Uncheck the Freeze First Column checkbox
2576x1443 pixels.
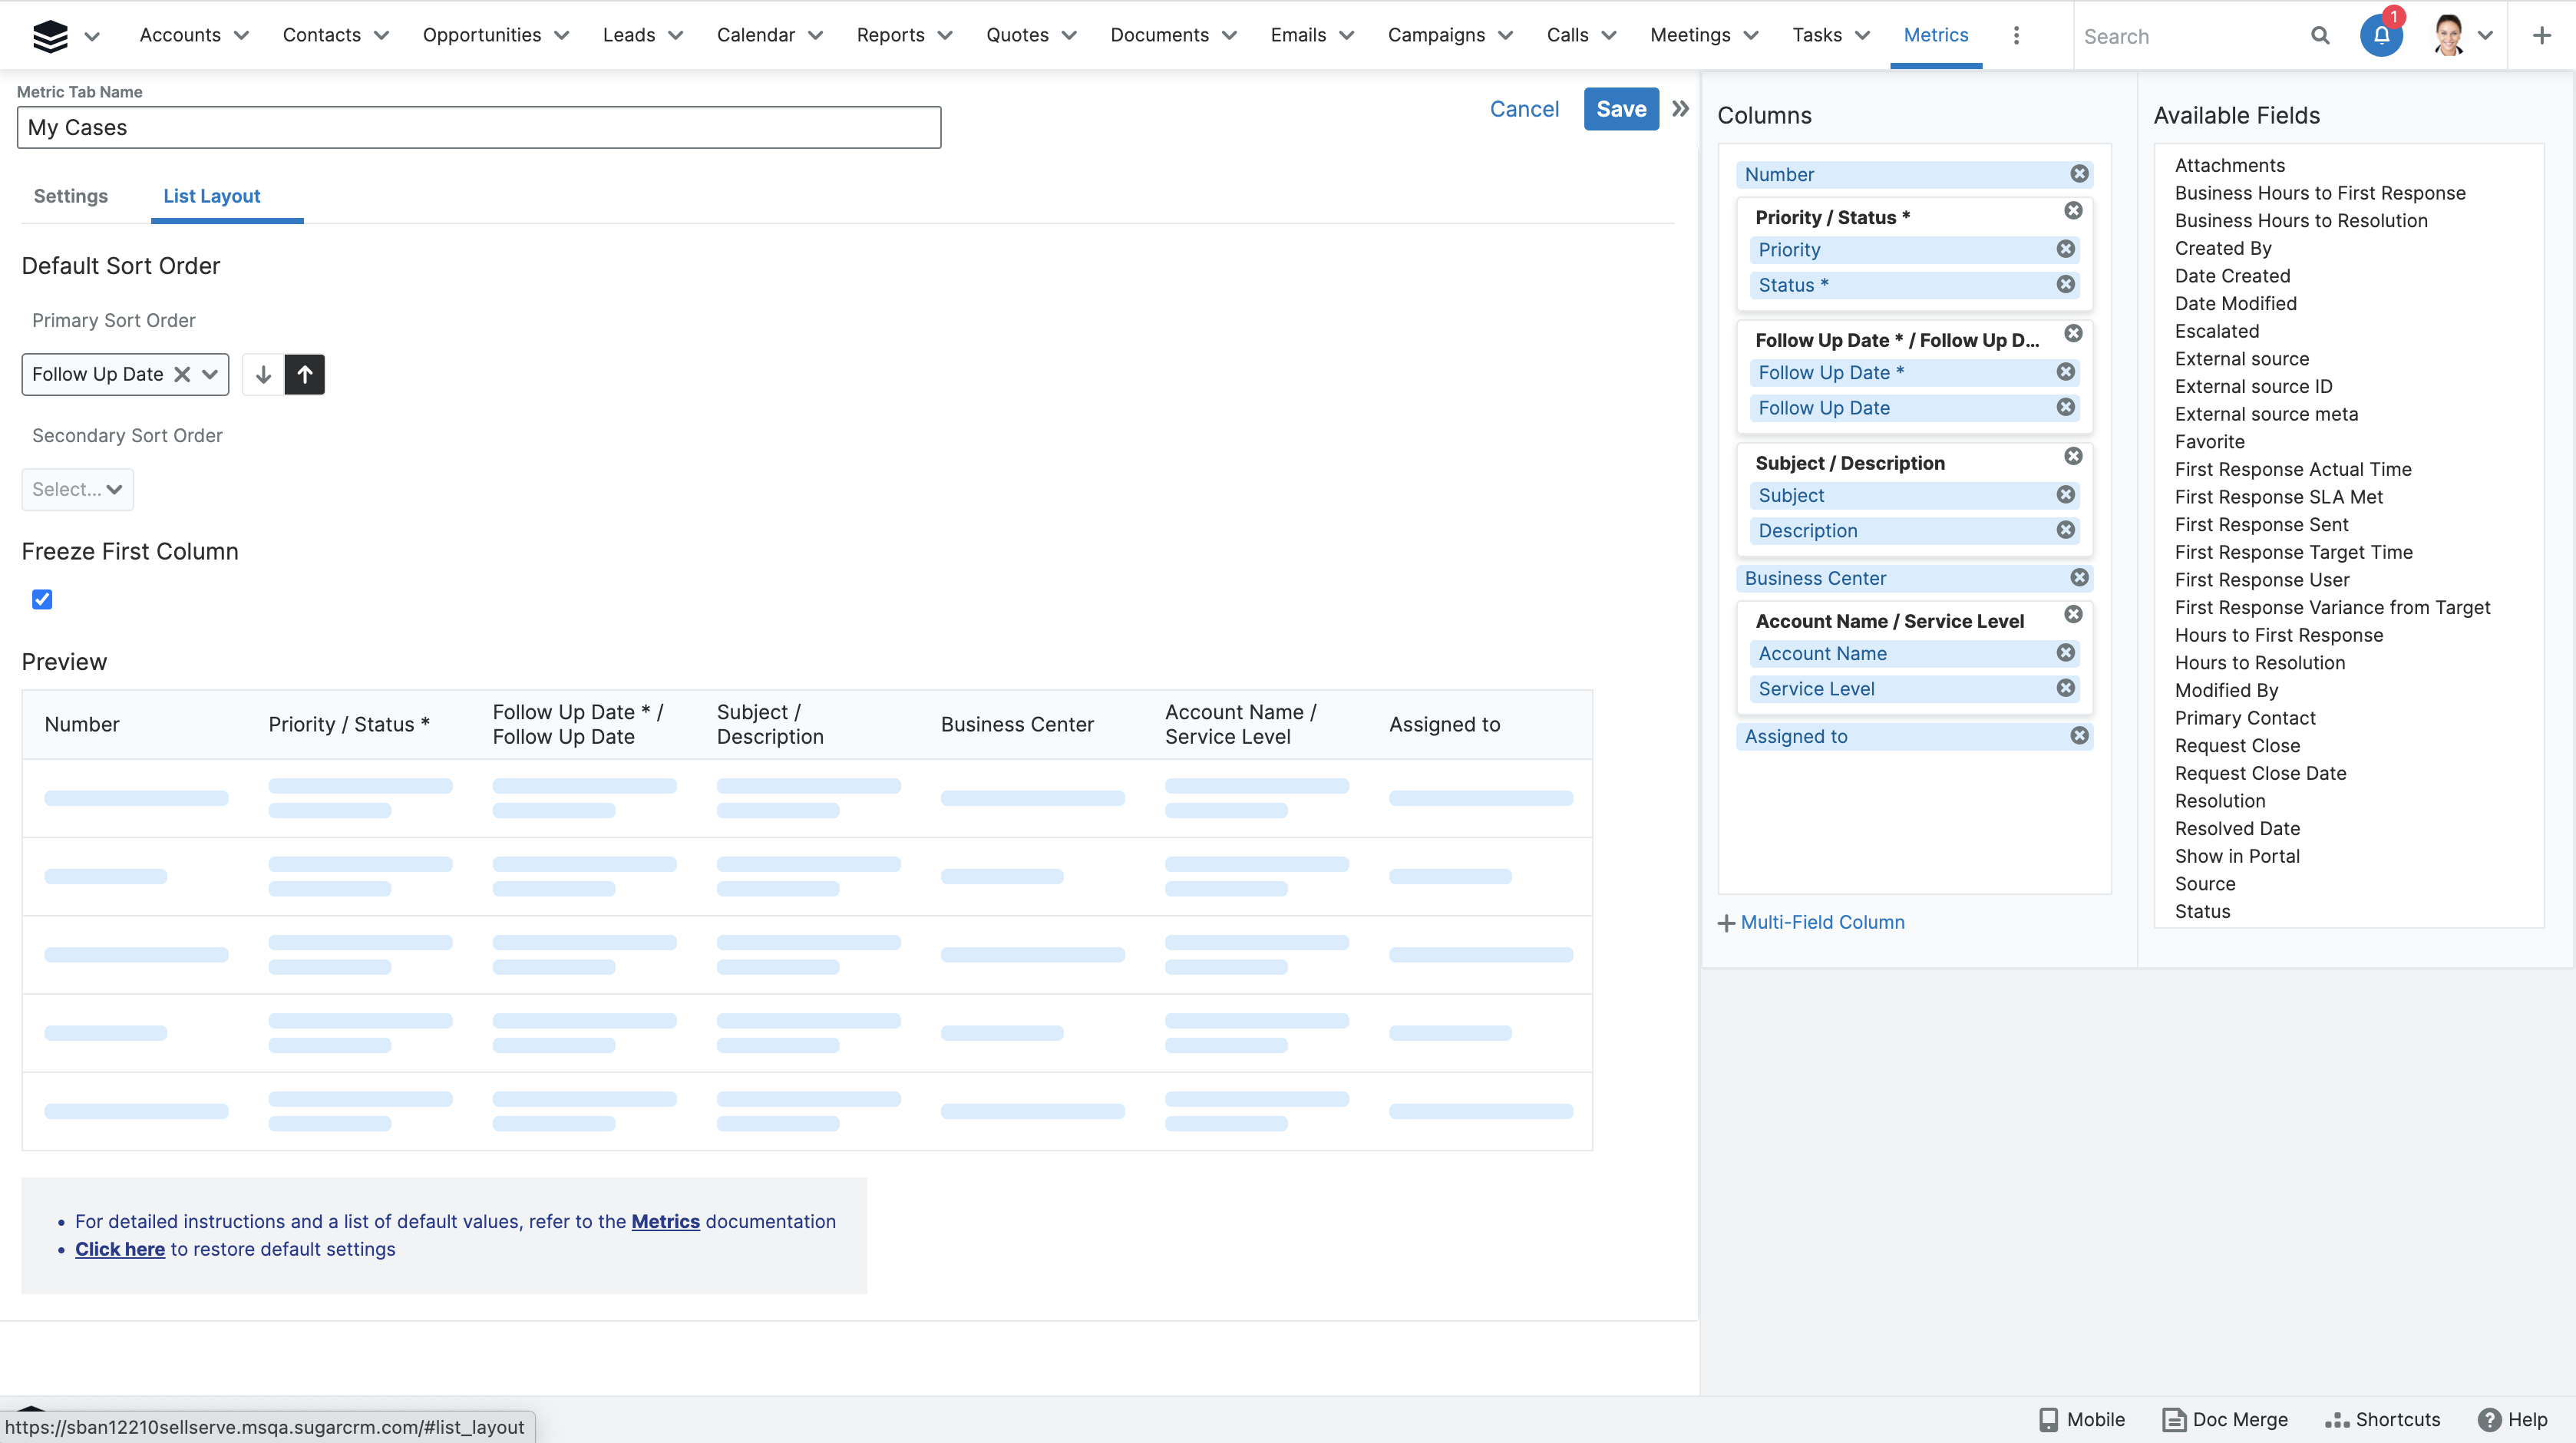(x=42, y=599)
